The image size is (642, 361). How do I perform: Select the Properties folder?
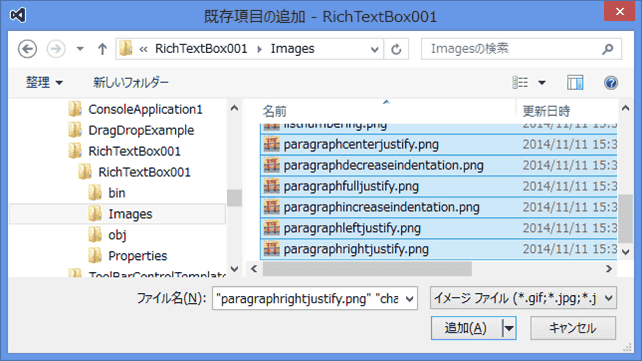(138, 256)
